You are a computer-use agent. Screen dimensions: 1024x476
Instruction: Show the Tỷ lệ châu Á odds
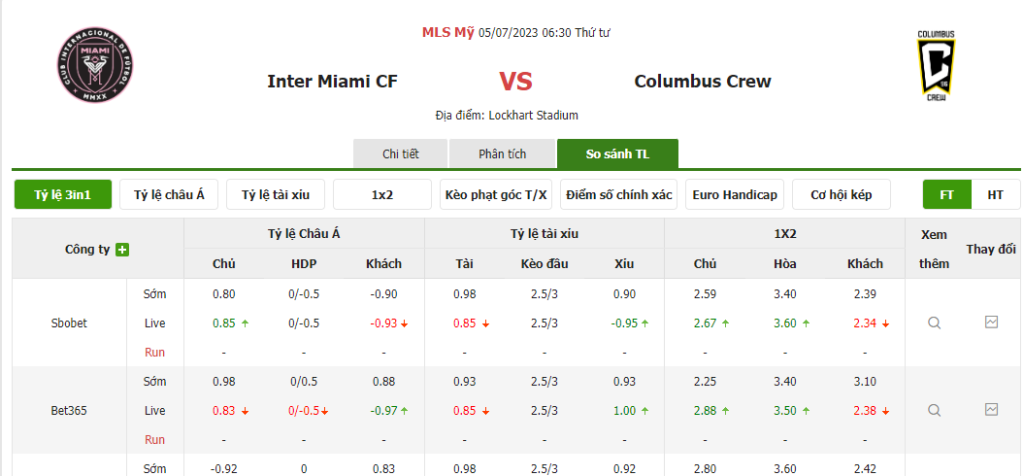169,195
